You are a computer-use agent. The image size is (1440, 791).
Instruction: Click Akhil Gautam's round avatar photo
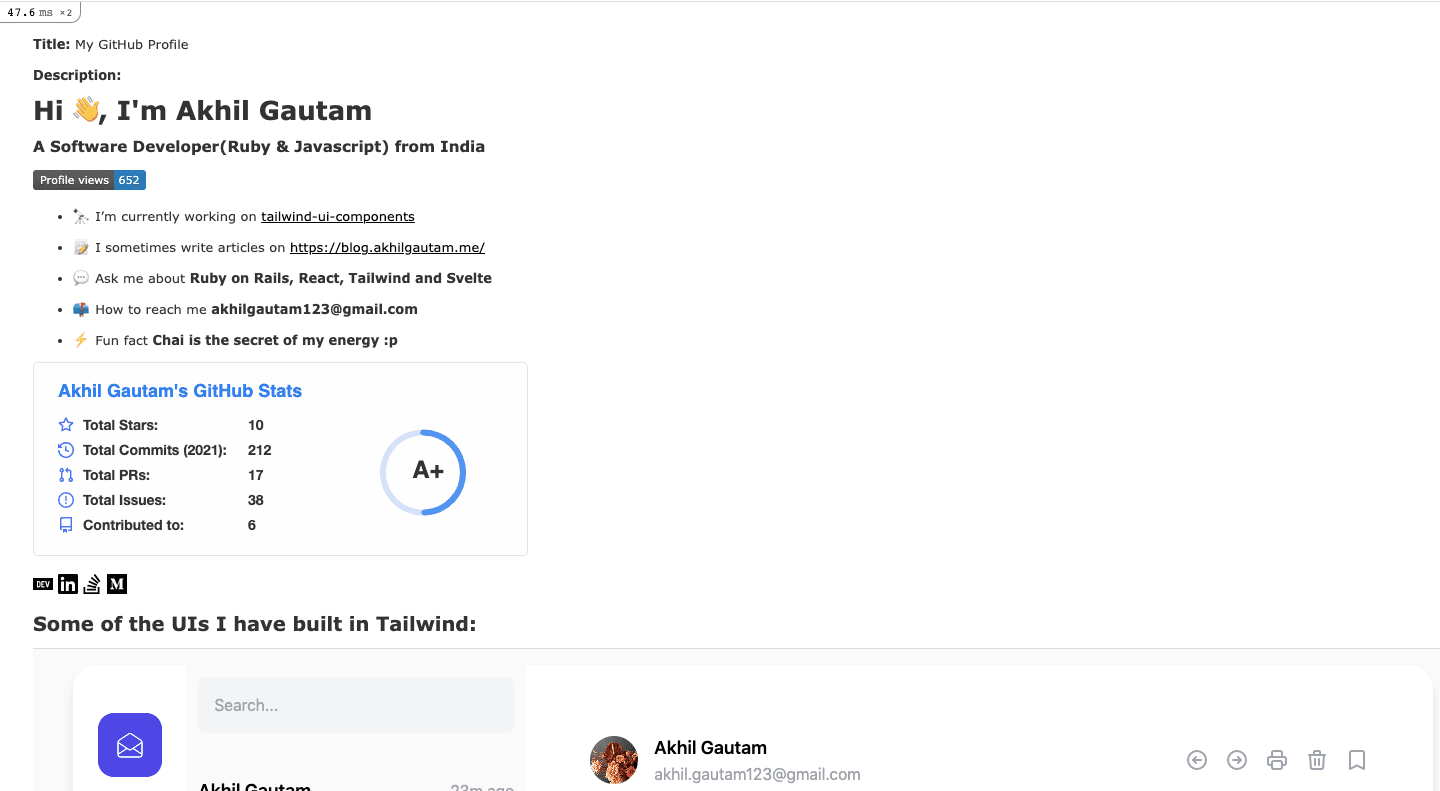click(614, 760)
